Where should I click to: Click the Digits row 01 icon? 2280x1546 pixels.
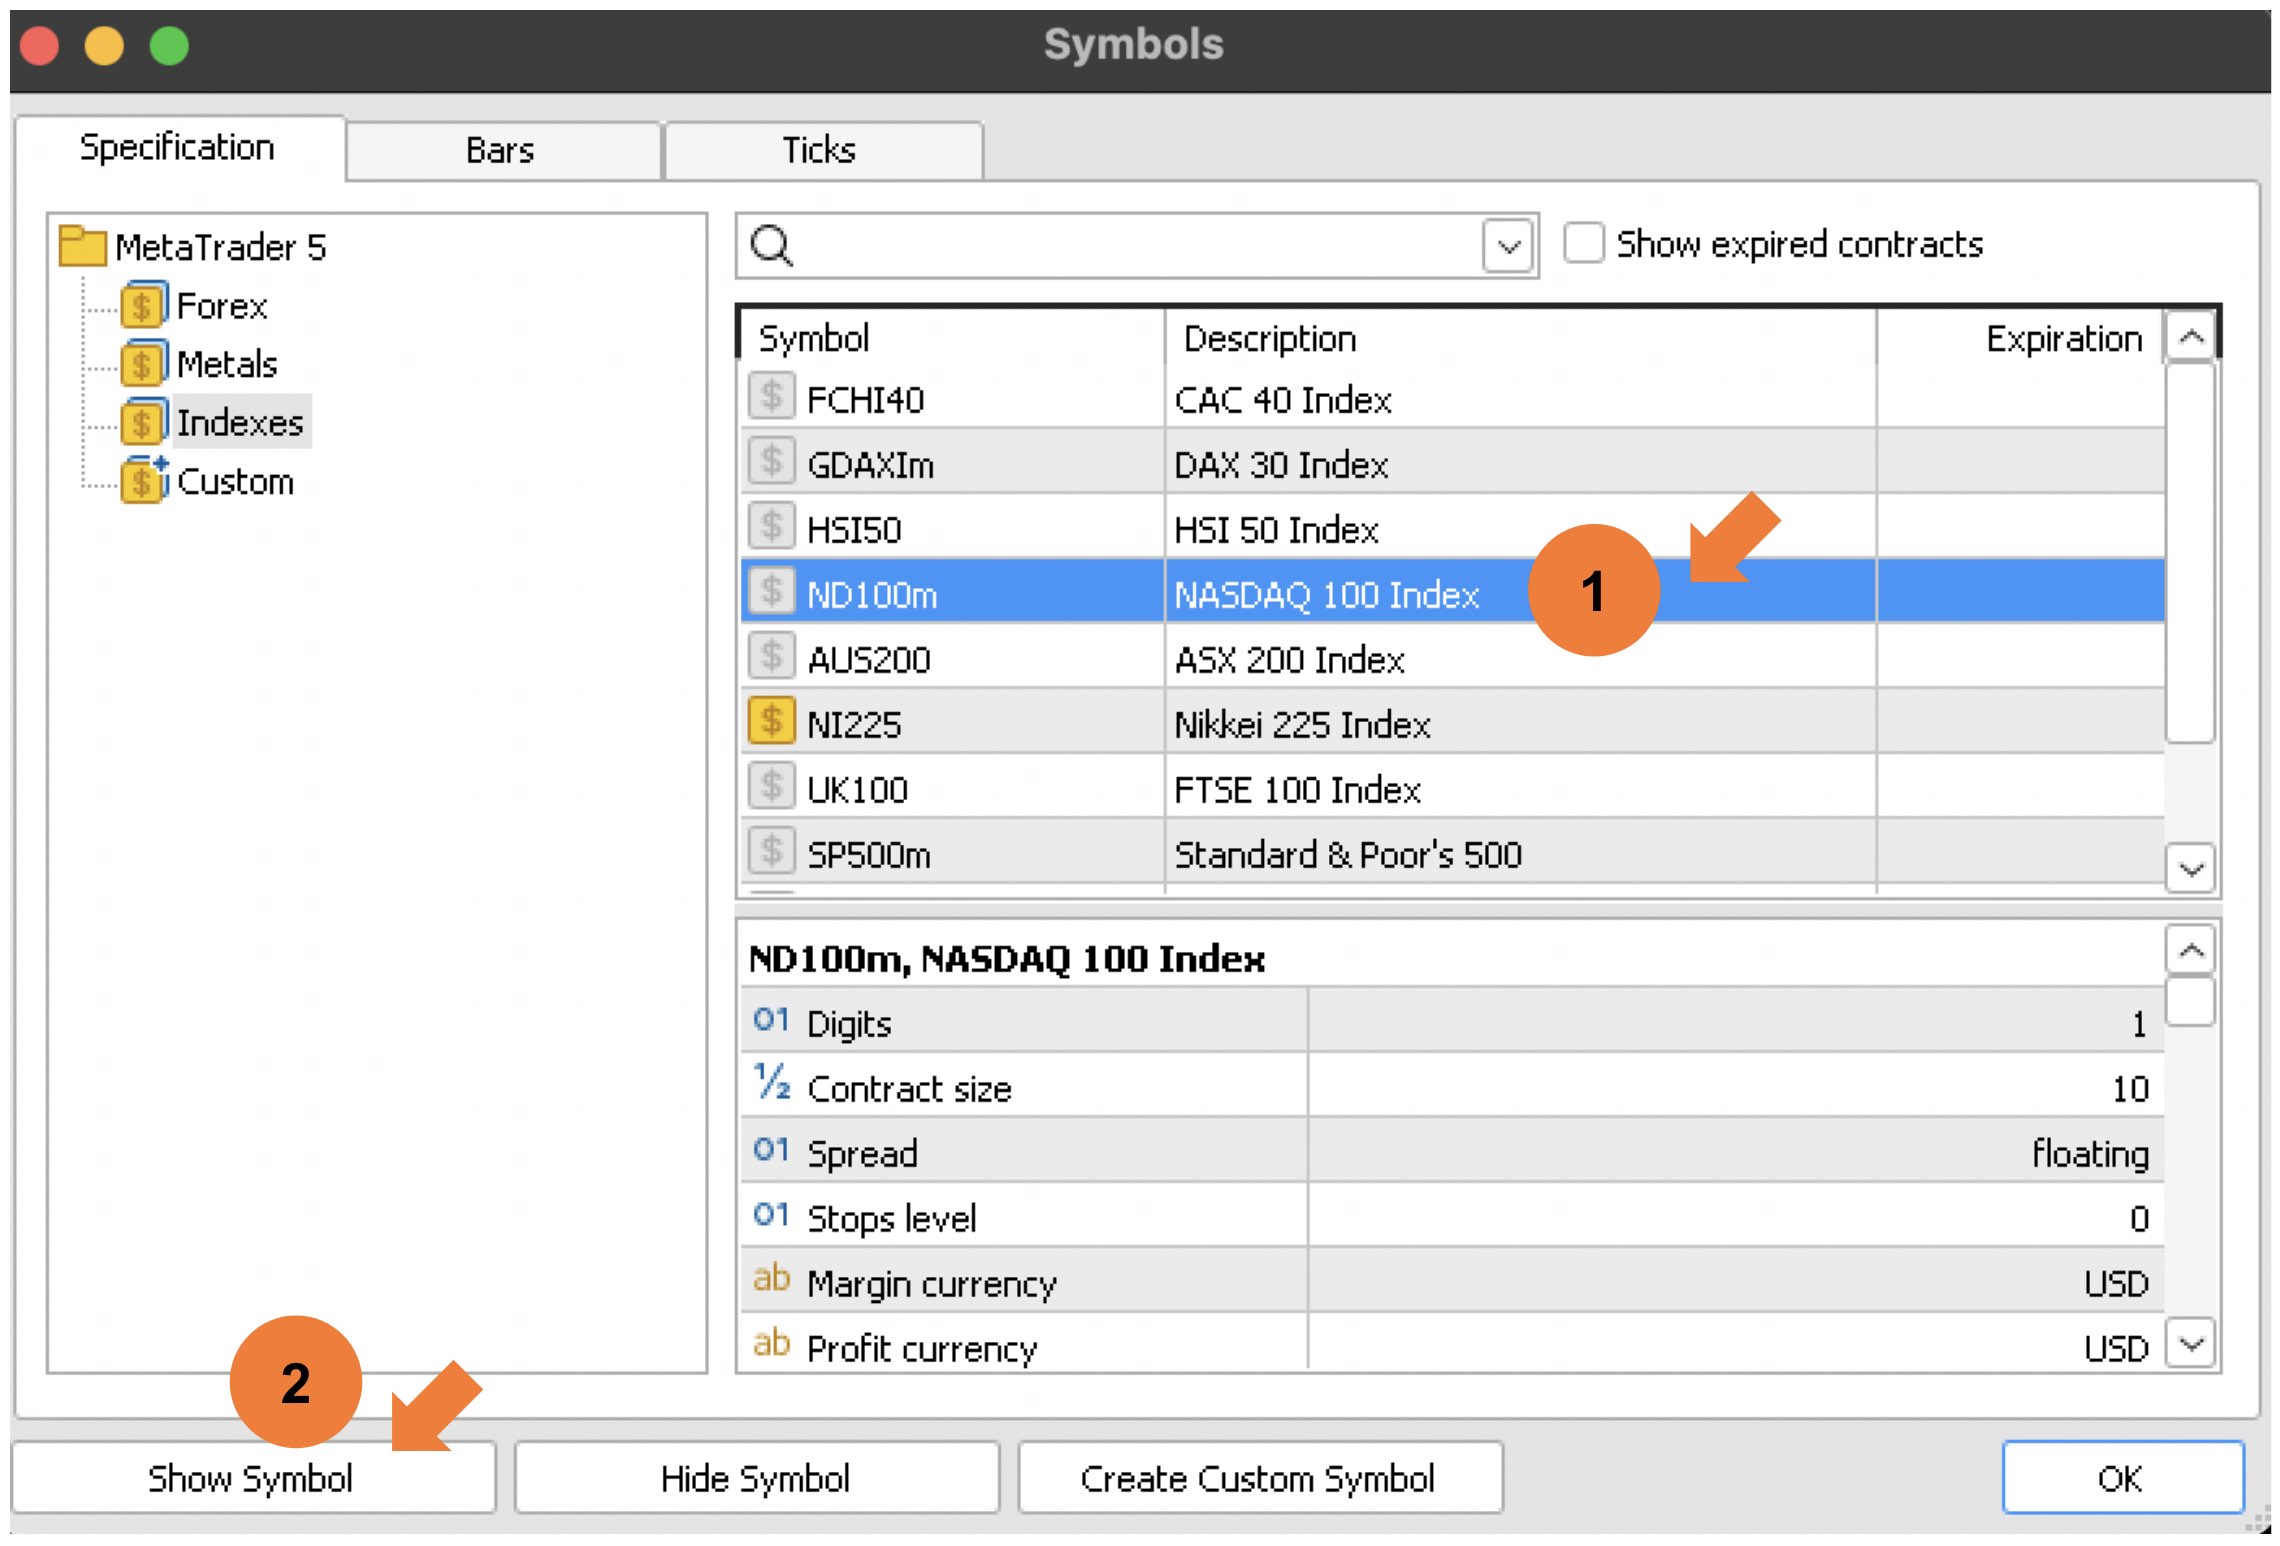(x=771, y=1020)
